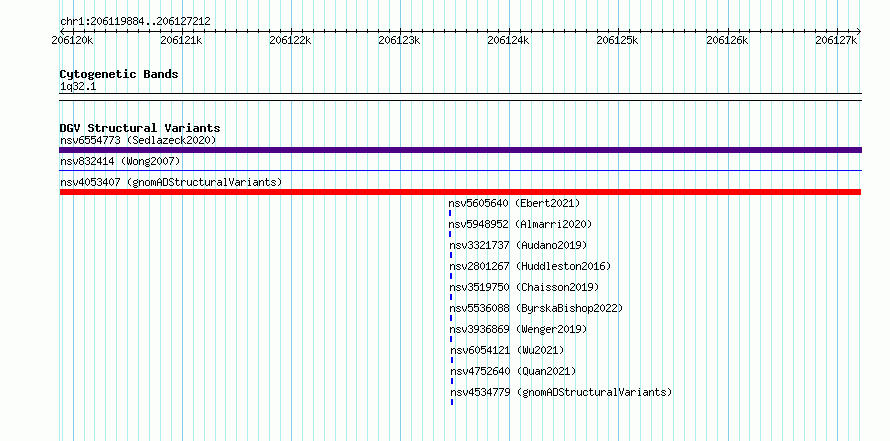Open the nsv4053407 (gnomADStructuralVariants) label
This screenshot has width=890, height=441.
[x=171, y=182]
